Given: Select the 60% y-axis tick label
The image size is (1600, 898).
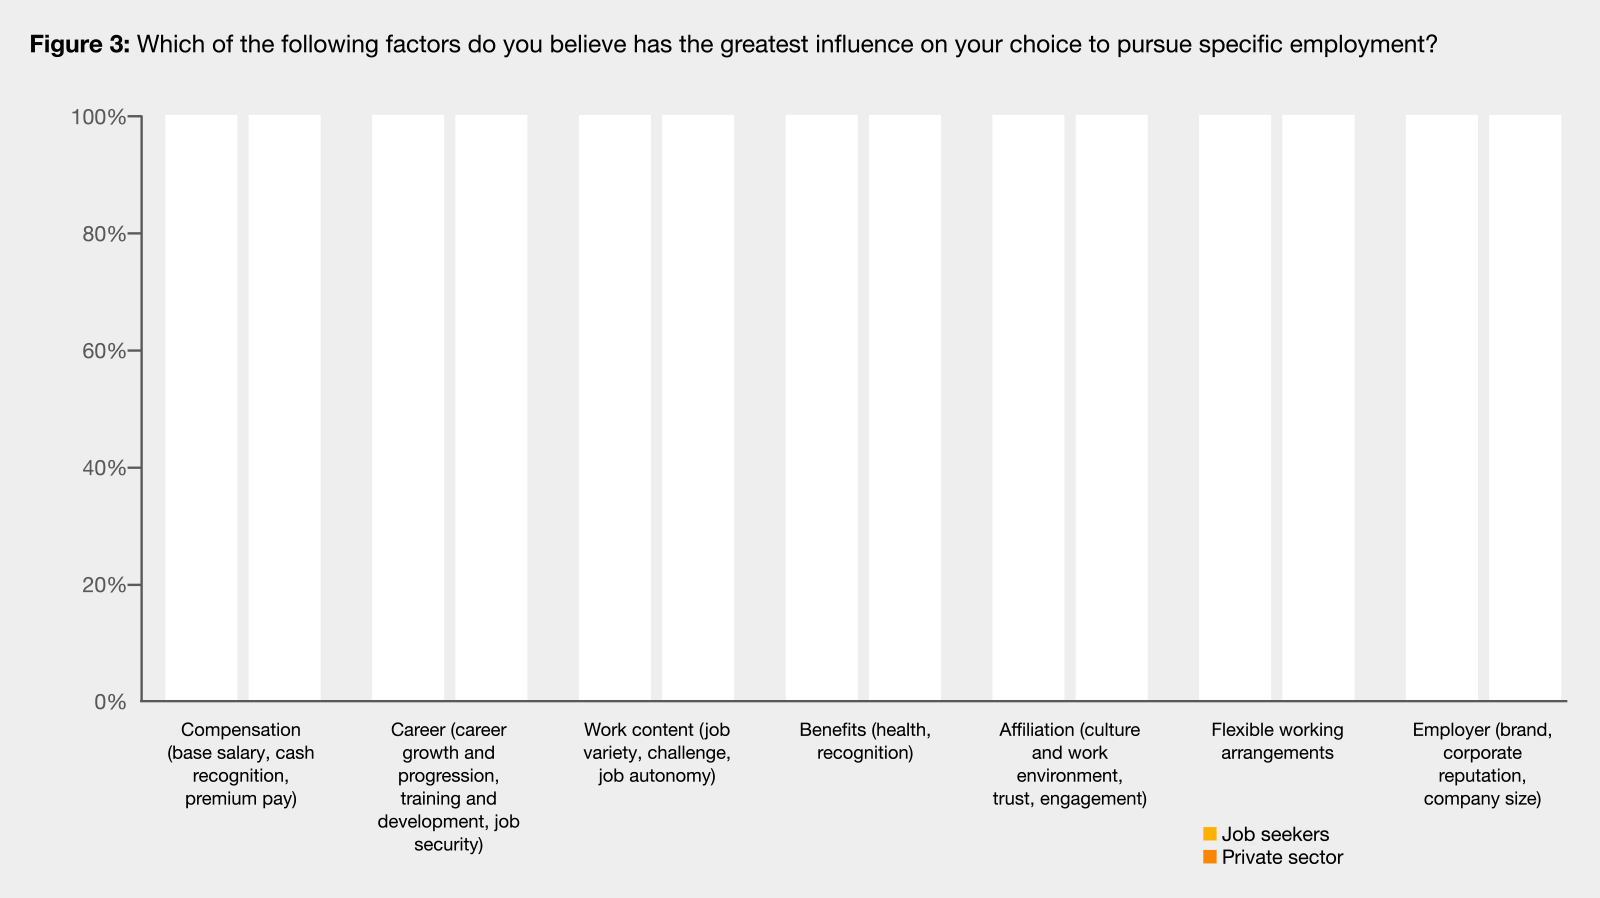Looking at the screenshot, I should click(102, 351).
